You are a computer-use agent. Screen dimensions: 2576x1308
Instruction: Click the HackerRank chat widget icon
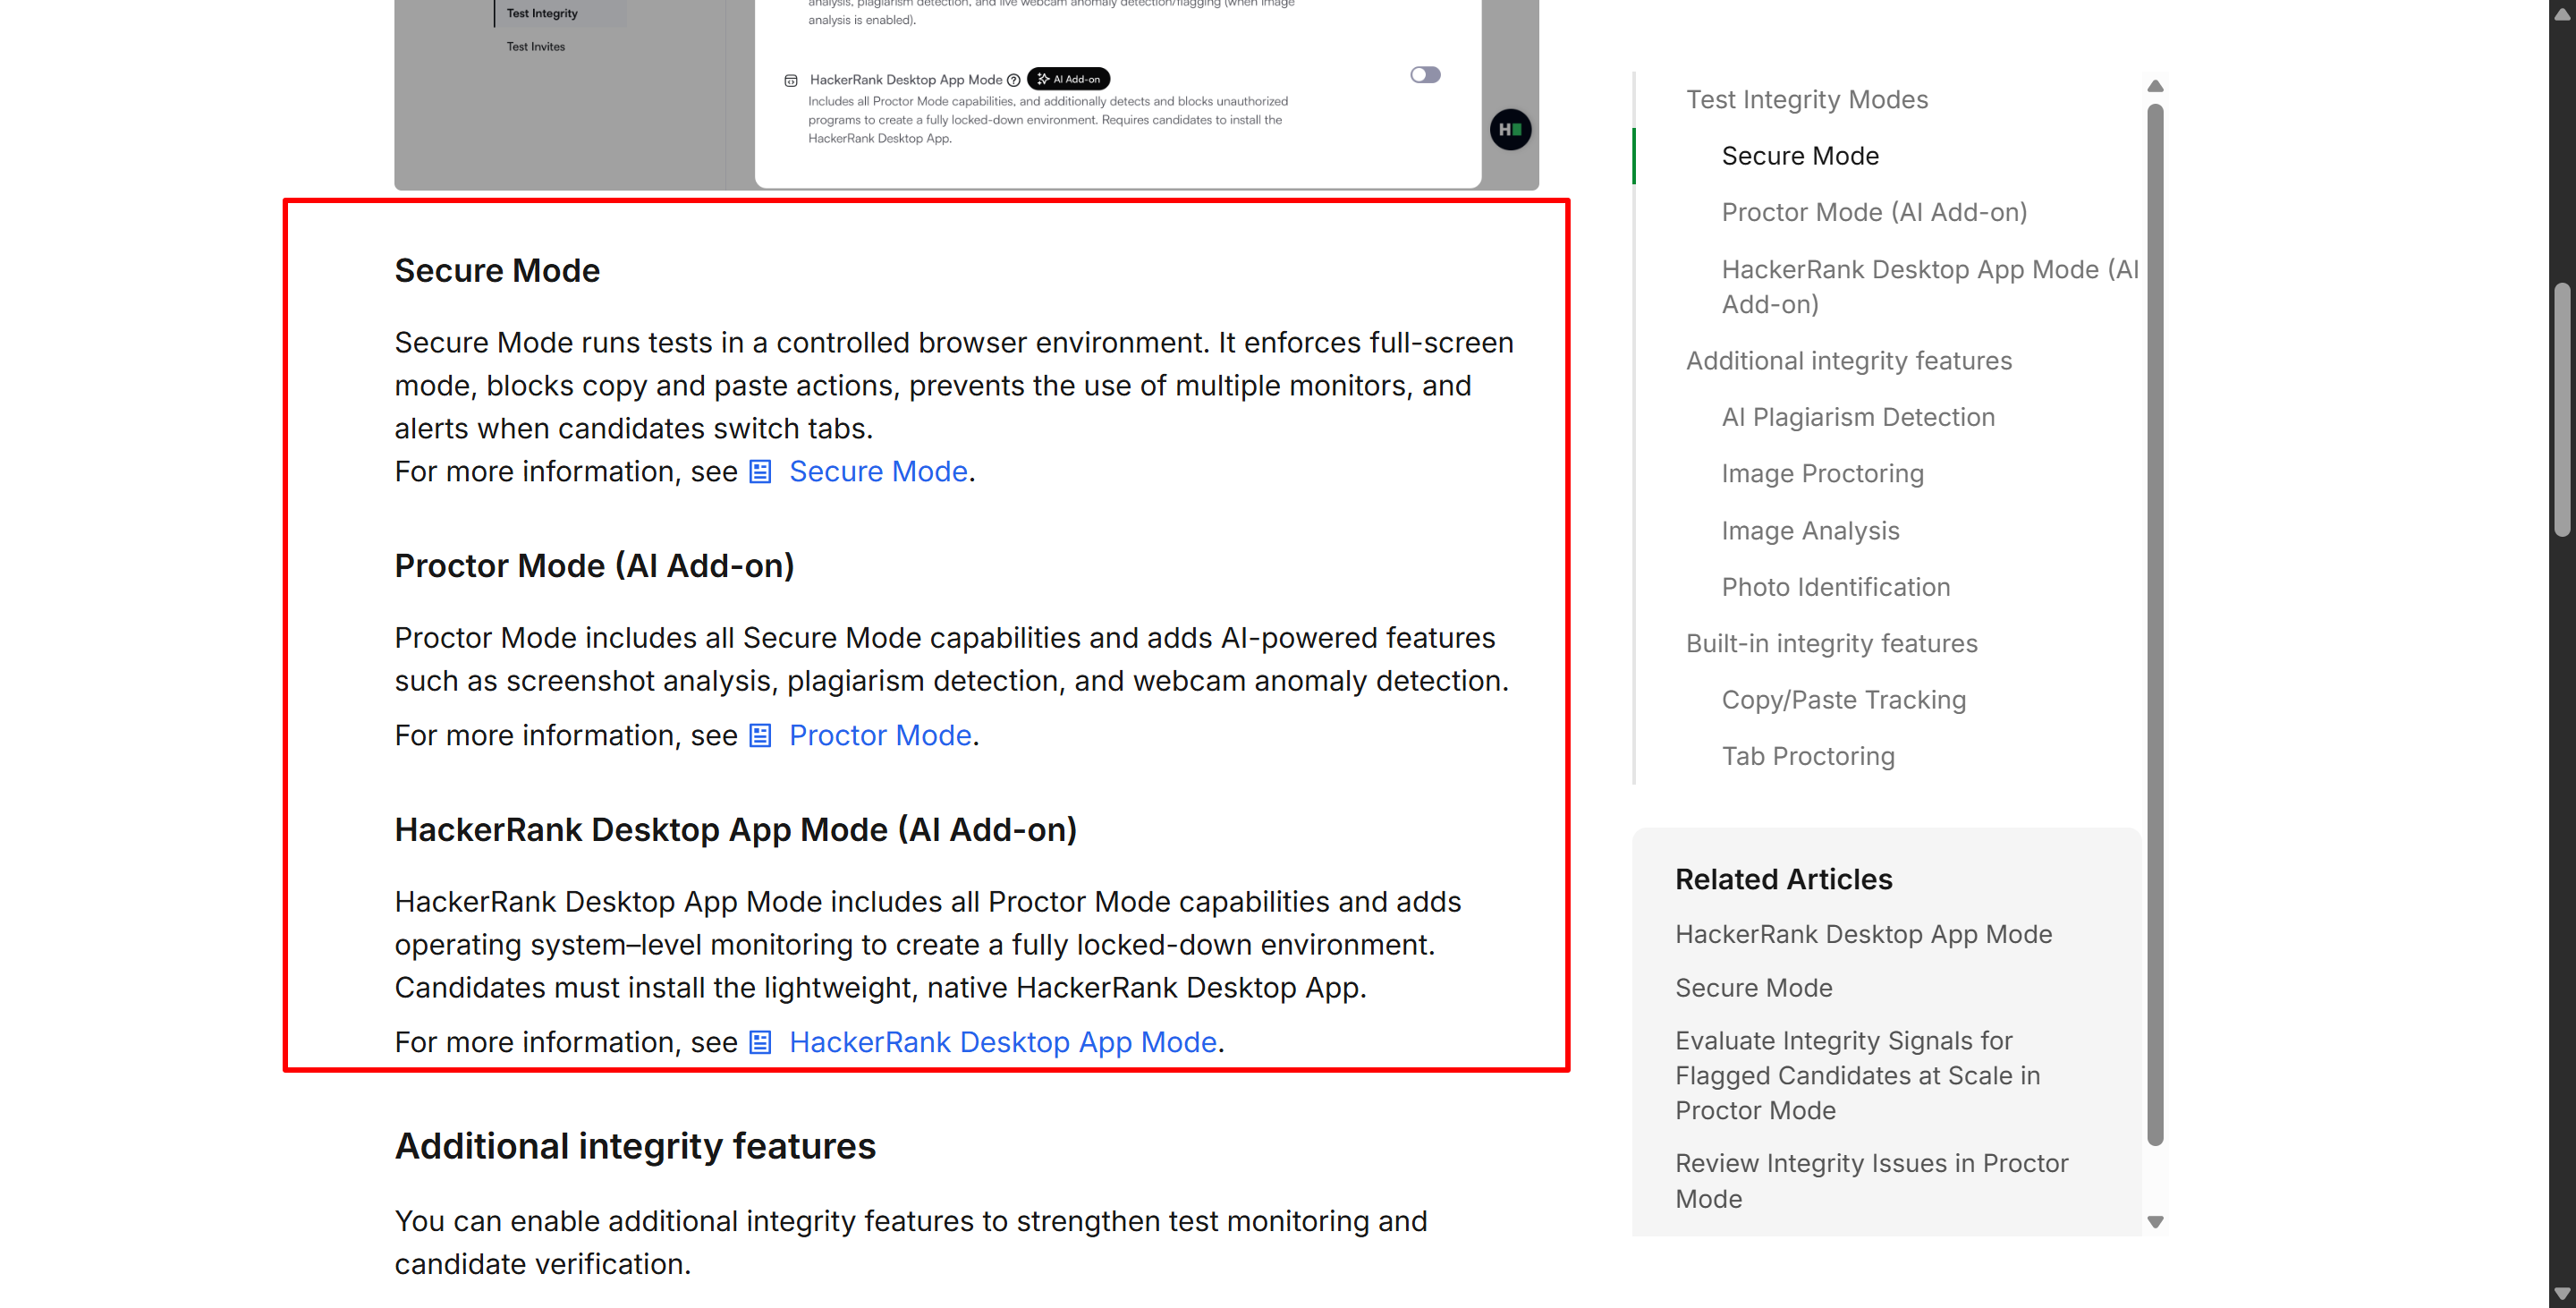[x=1510, y=130]
